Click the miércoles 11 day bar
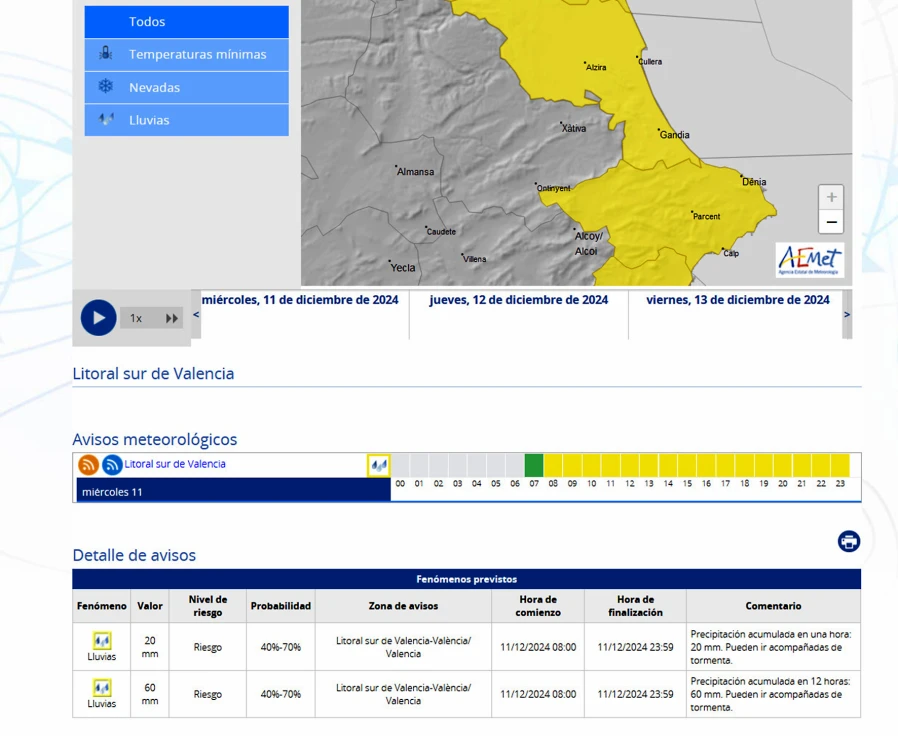 click(234, 491)
